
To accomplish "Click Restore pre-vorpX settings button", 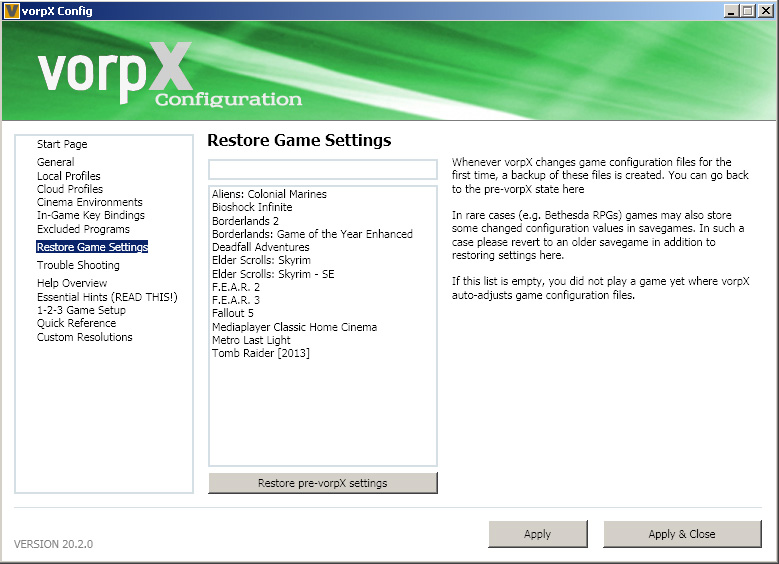I will coord(323,483).
